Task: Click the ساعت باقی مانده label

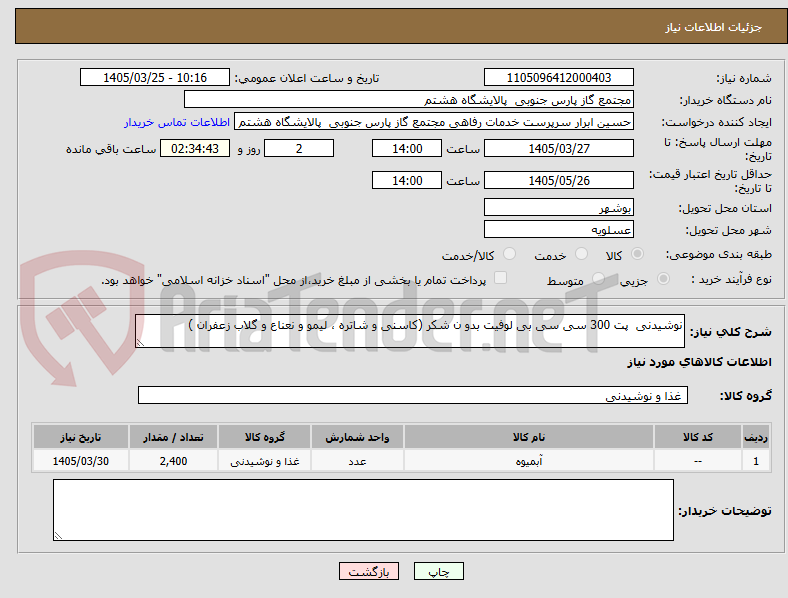Action: (111, 149)
